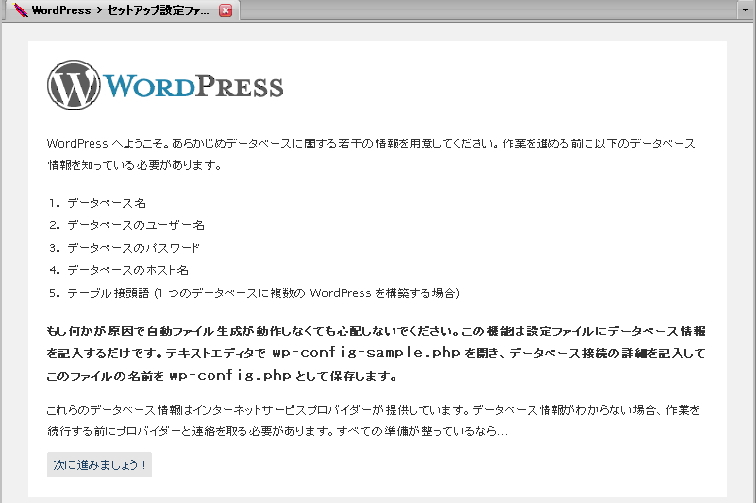Viewport: 756px width, 503px height.
Task: Click the bold wp-config-sample.php text
Action: pos(366,353)
